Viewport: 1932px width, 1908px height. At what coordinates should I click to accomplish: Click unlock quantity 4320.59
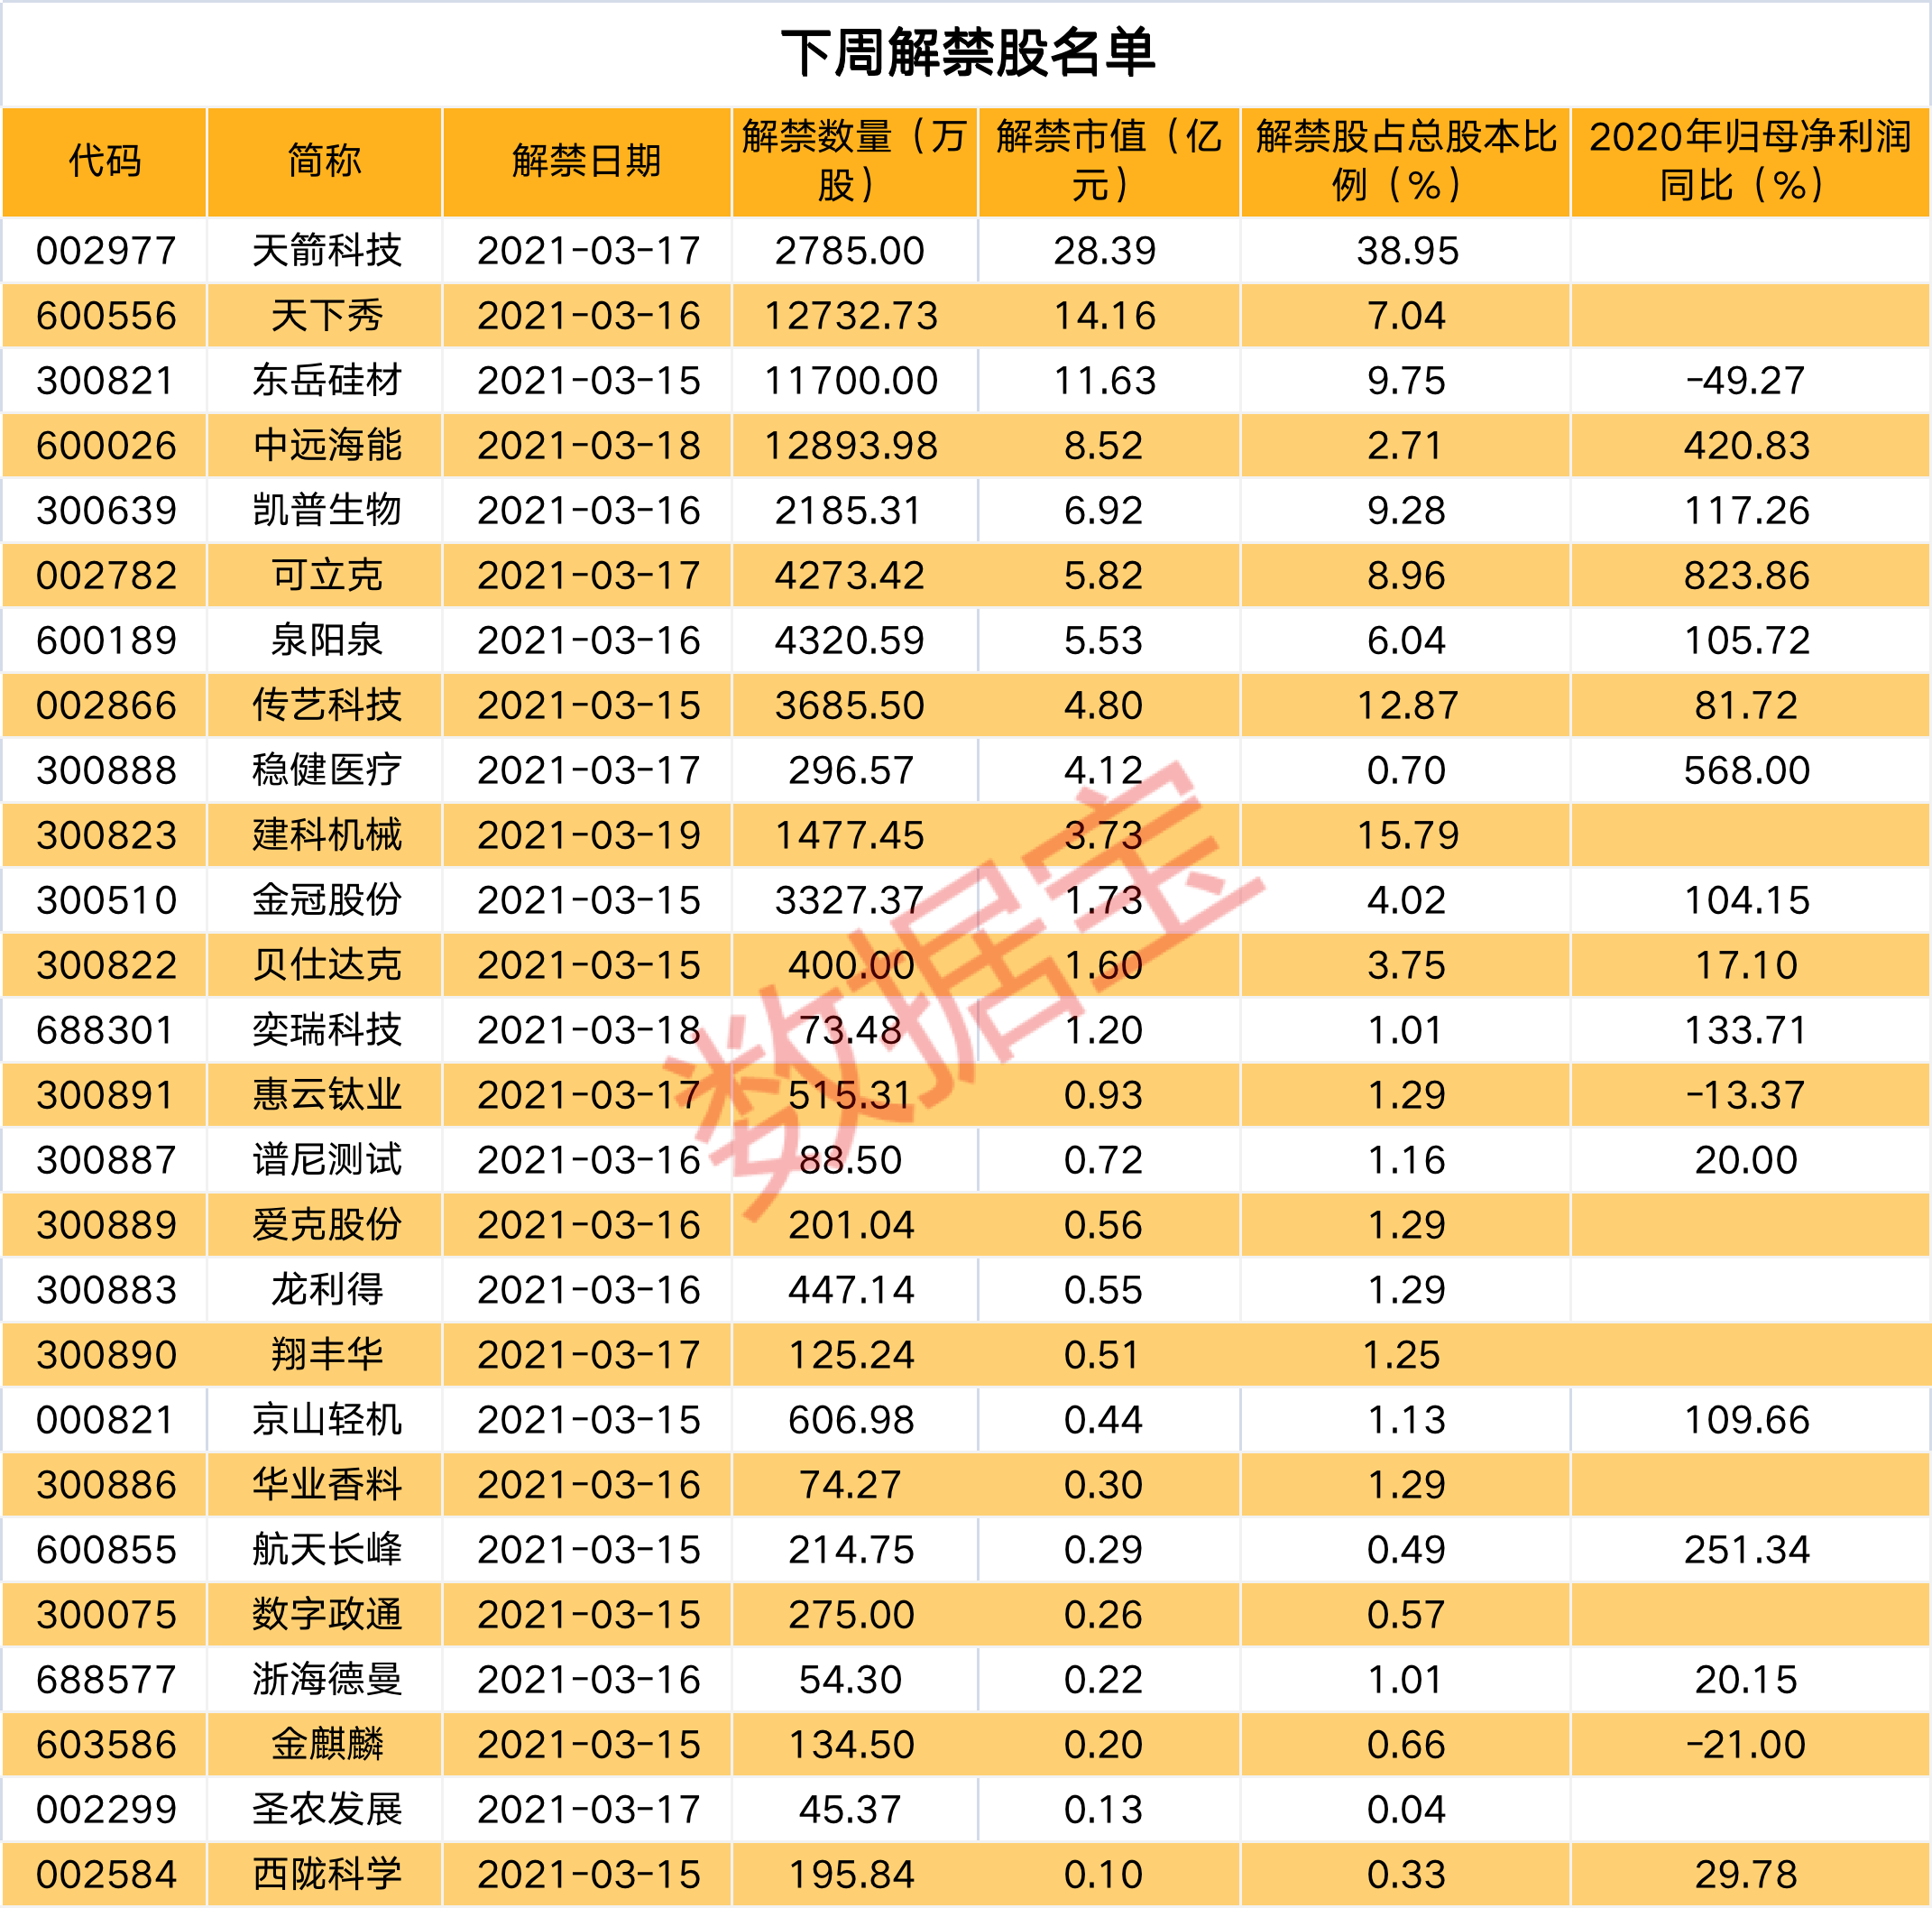(850, 640)
